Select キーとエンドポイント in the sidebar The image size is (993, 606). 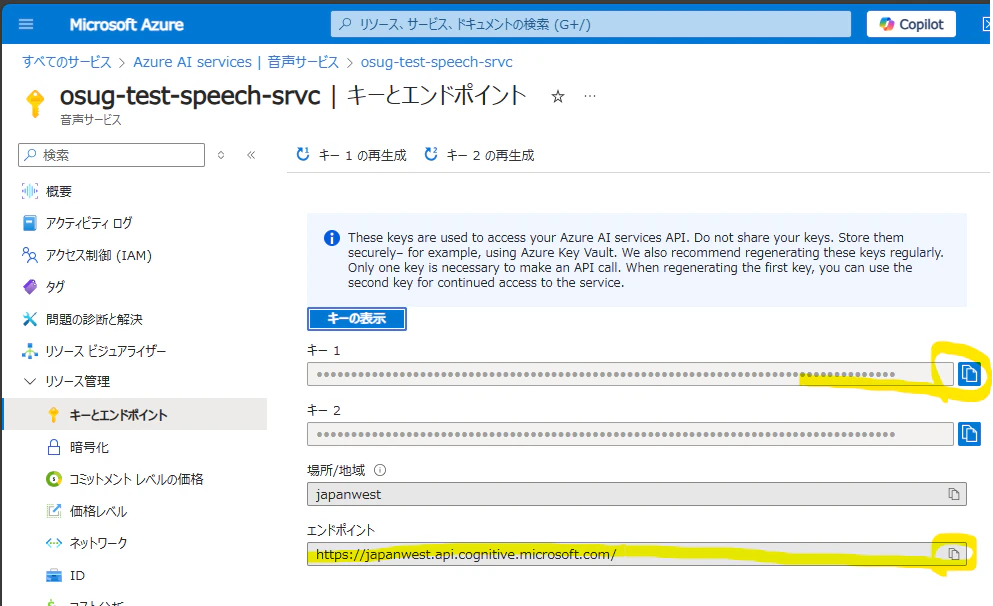tap(135, 415)
